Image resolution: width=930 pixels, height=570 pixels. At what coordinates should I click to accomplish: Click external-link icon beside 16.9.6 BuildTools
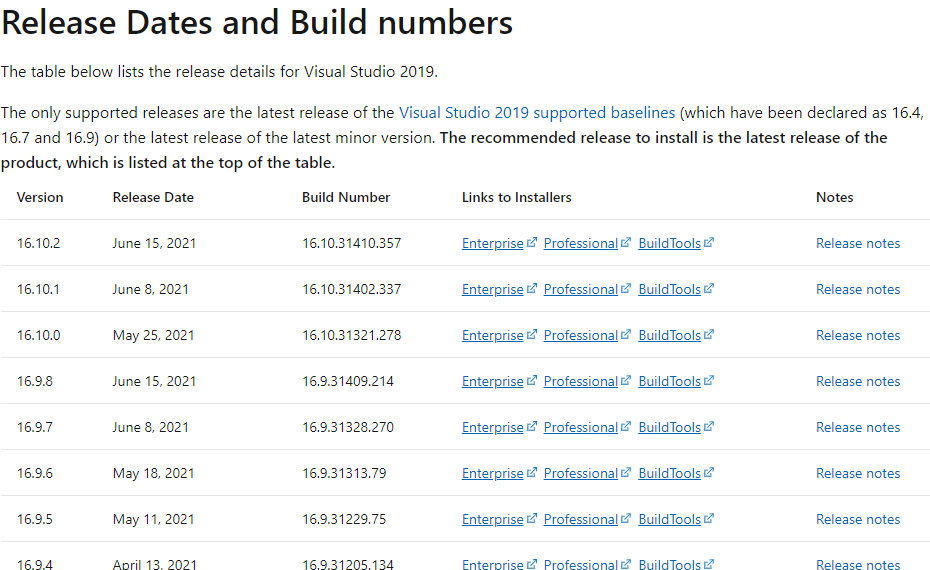point(709,473)
